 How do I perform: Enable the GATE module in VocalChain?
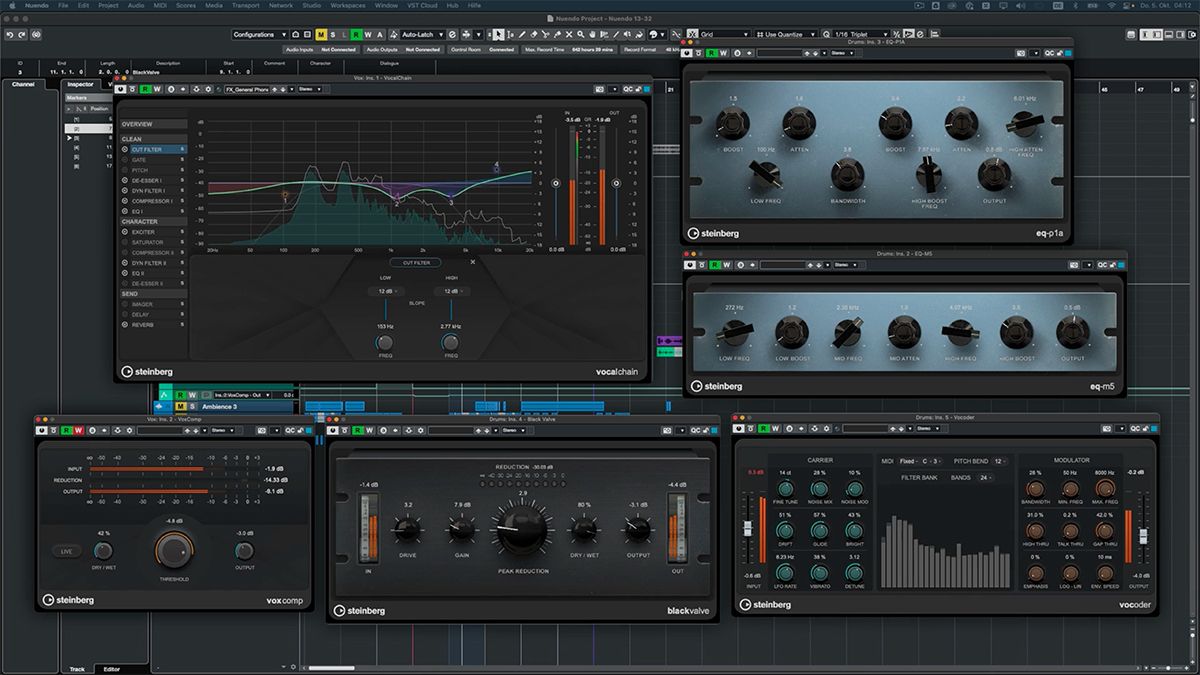point(125,160)
